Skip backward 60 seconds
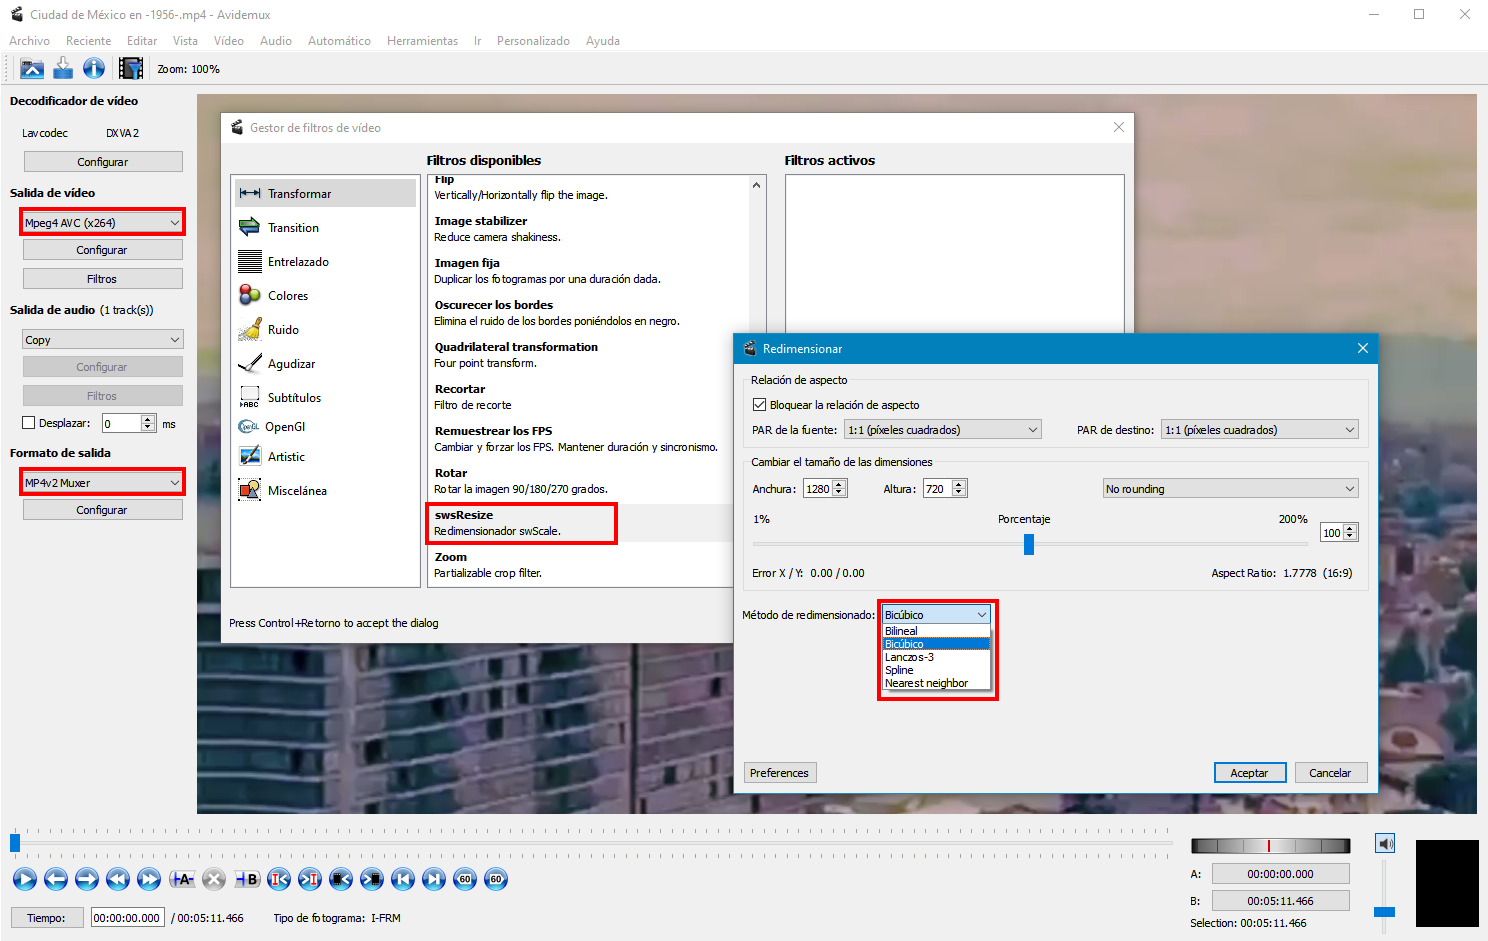Viewport: 1488px width, 941px height. tap(465, 879)
